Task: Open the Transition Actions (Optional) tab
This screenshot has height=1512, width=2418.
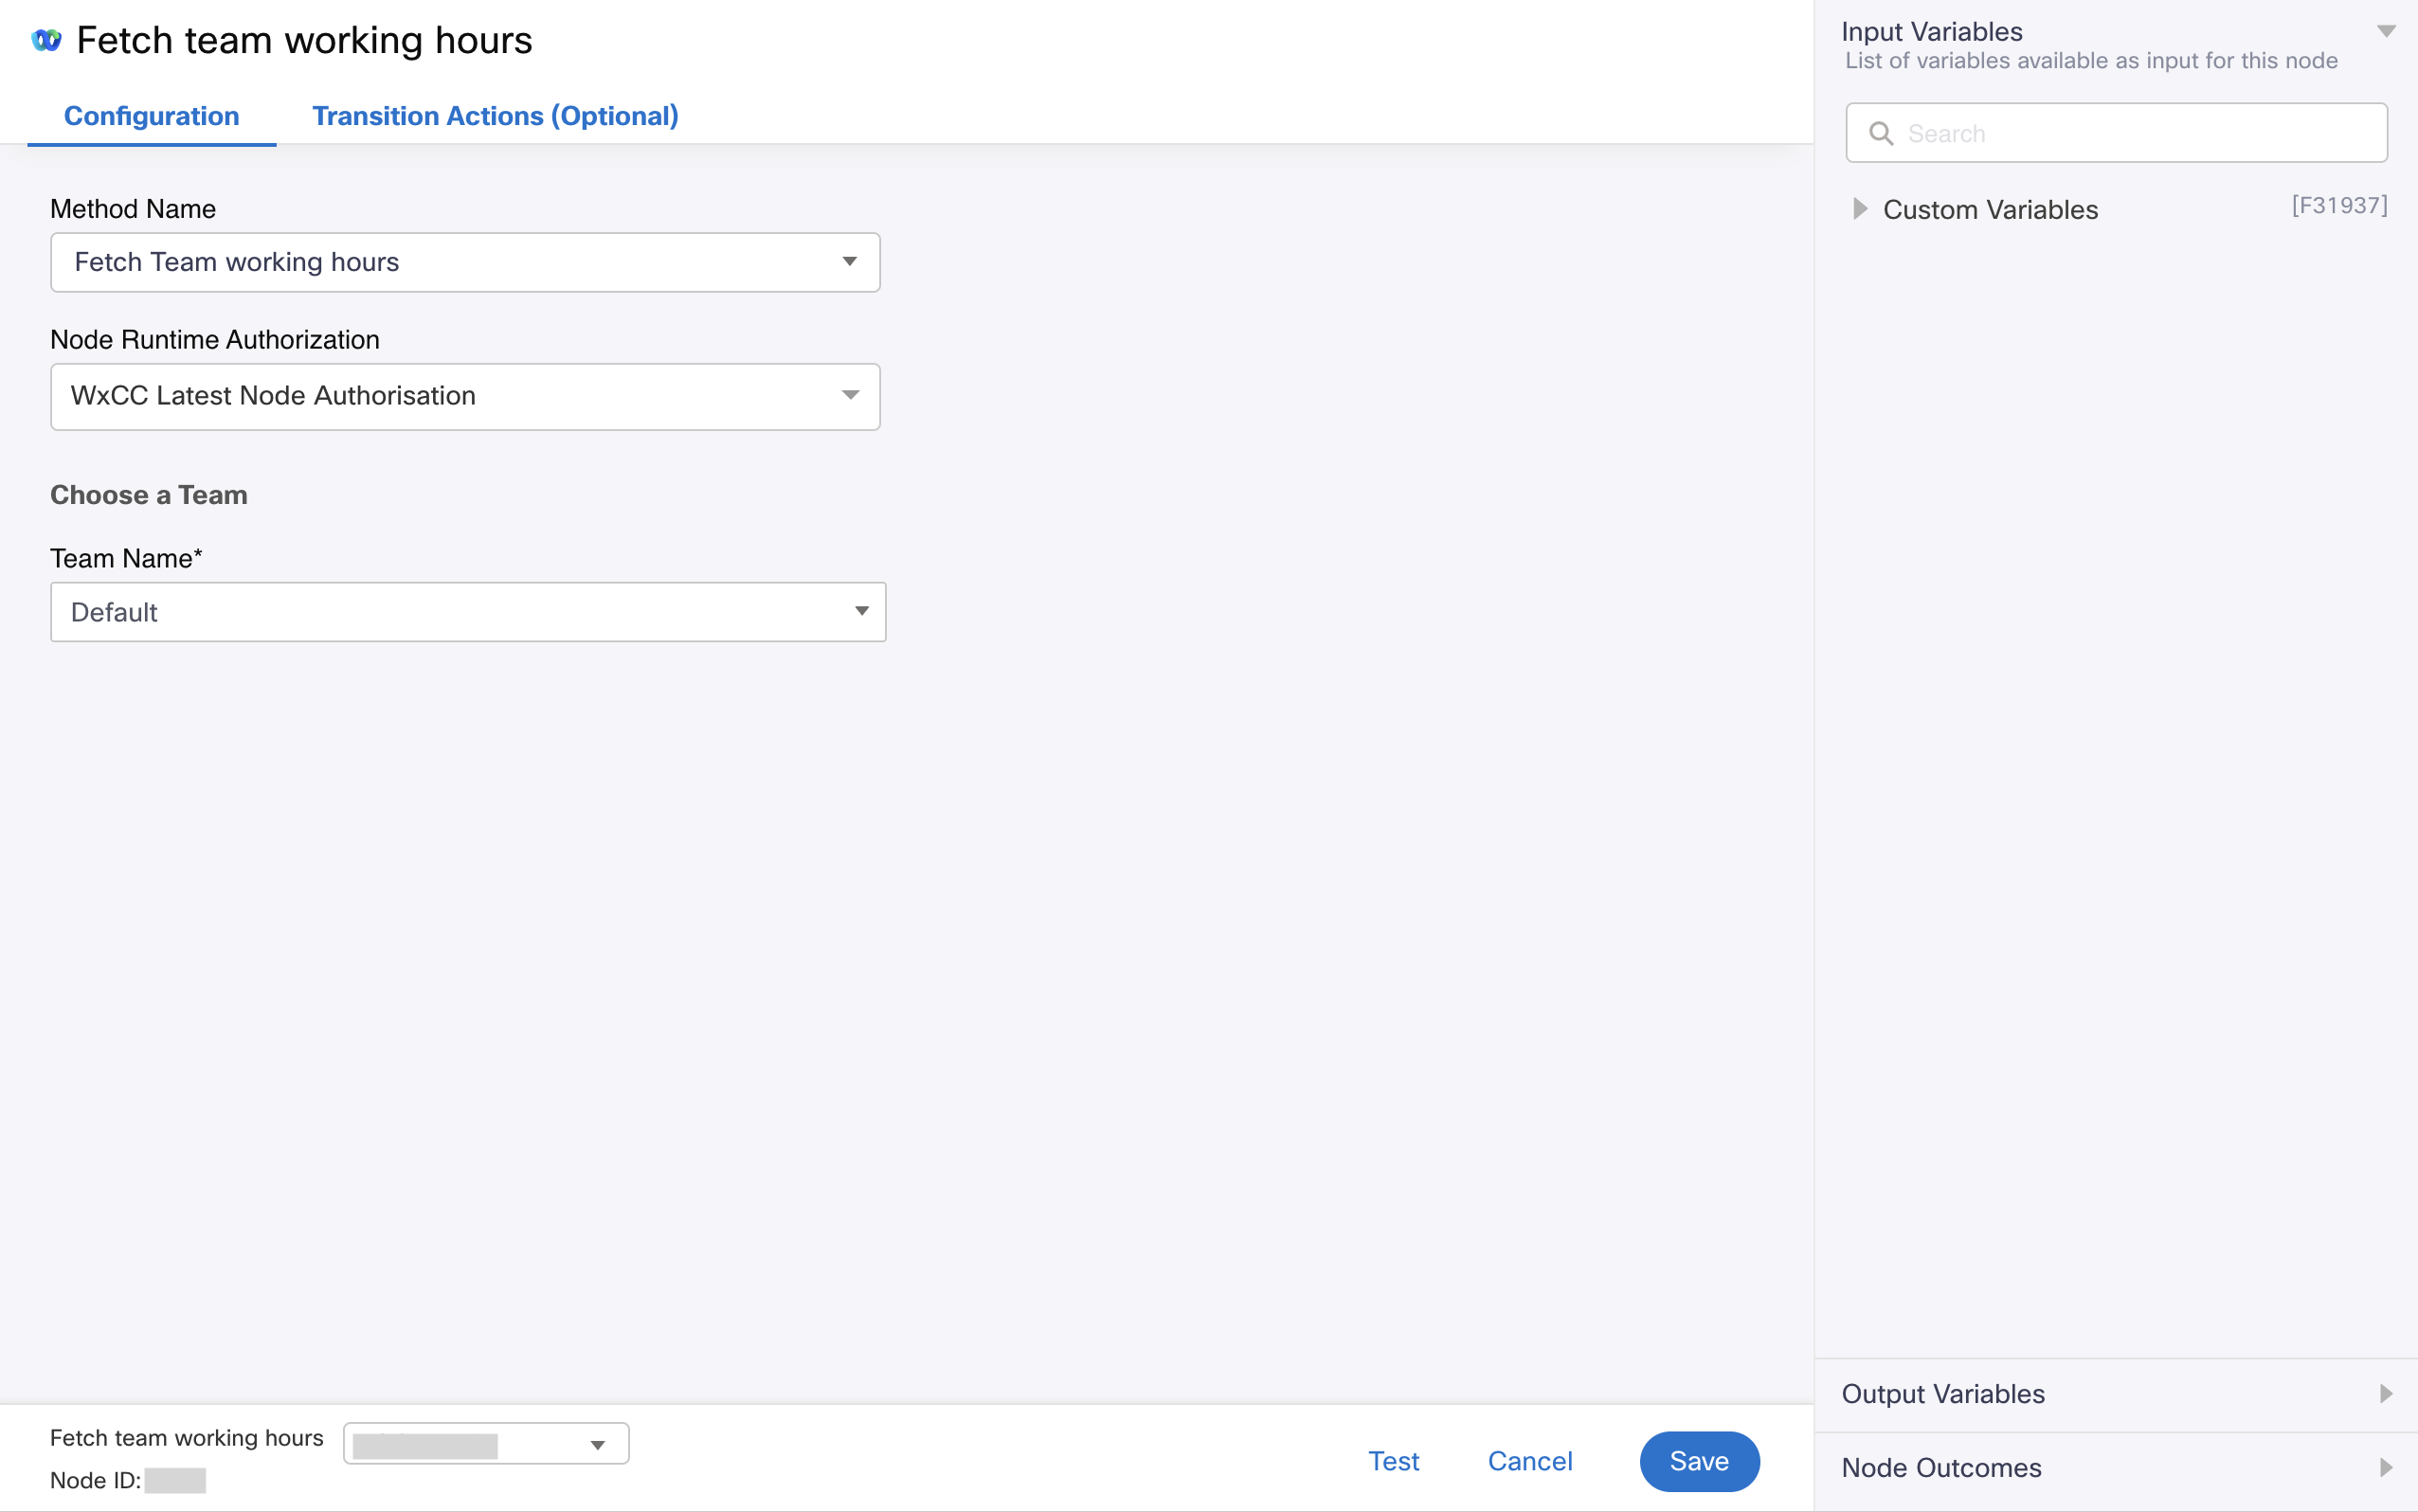Action: (495, 116)
